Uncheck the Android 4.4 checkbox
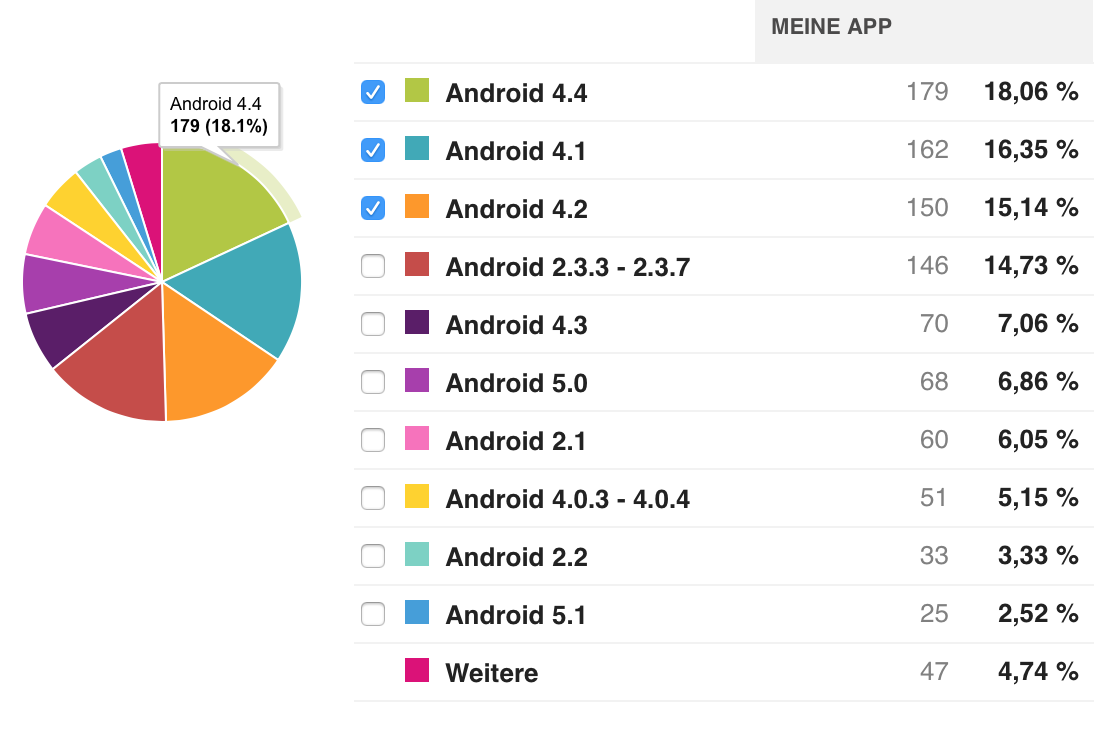Screen dimensions: 1112x730 (x=373, y=92)
